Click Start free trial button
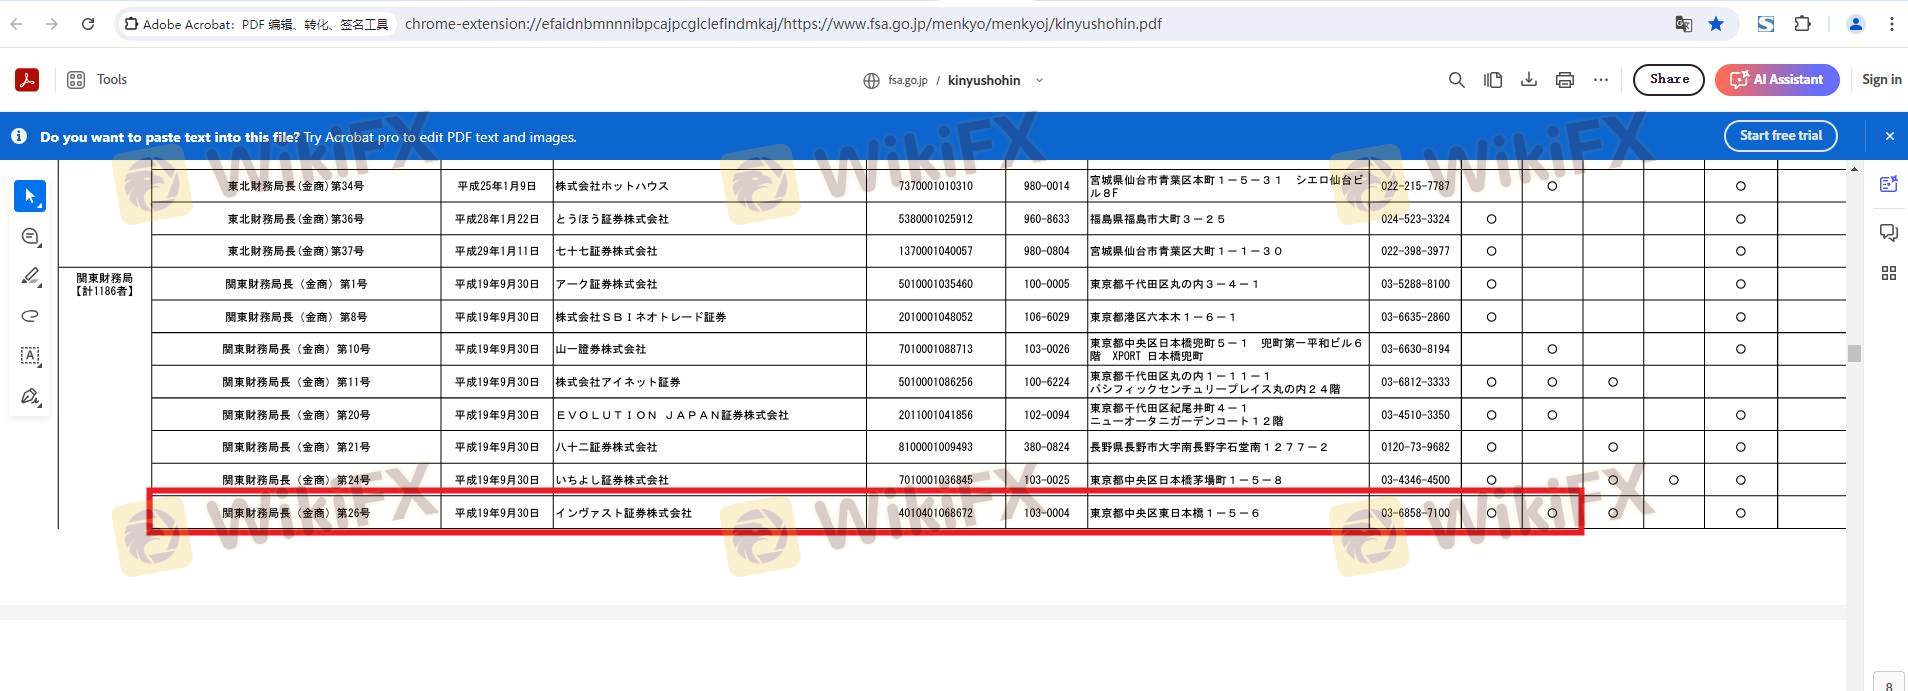The width and height of the screenshot is (1908, 691). pyautogui.click(x=1780, y=136)
